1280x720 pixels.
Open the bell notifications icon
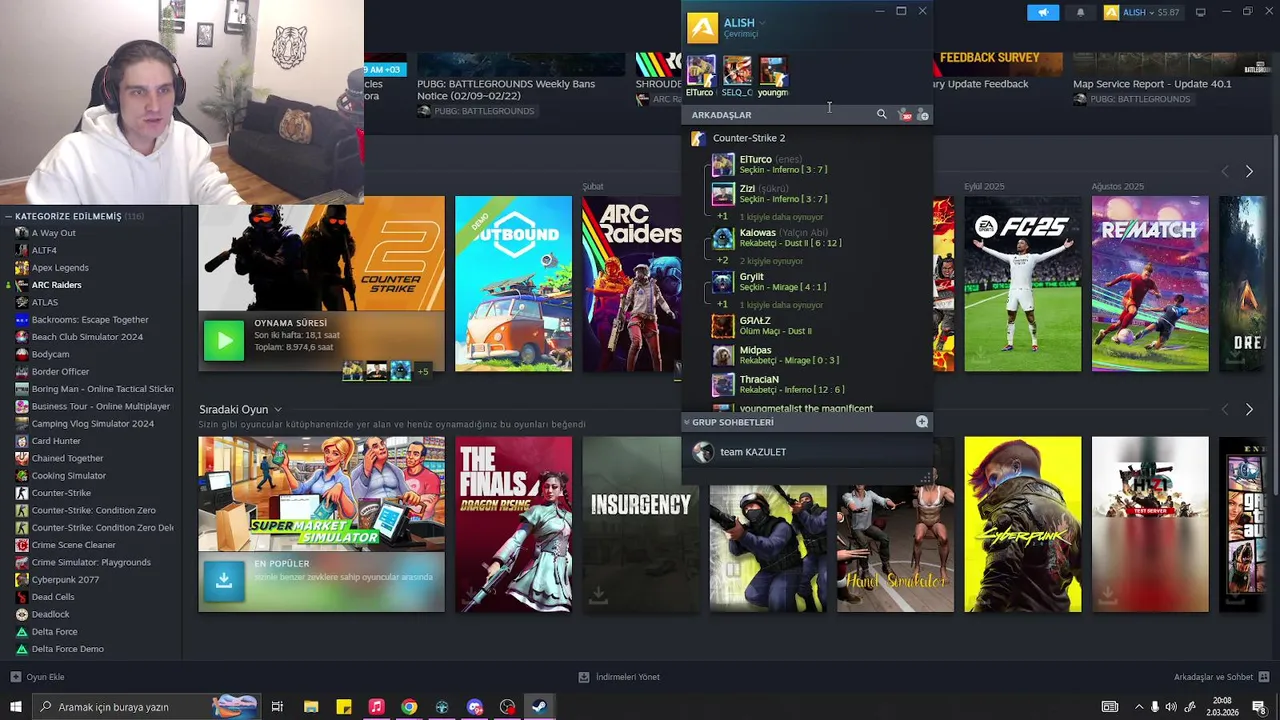1080,12
